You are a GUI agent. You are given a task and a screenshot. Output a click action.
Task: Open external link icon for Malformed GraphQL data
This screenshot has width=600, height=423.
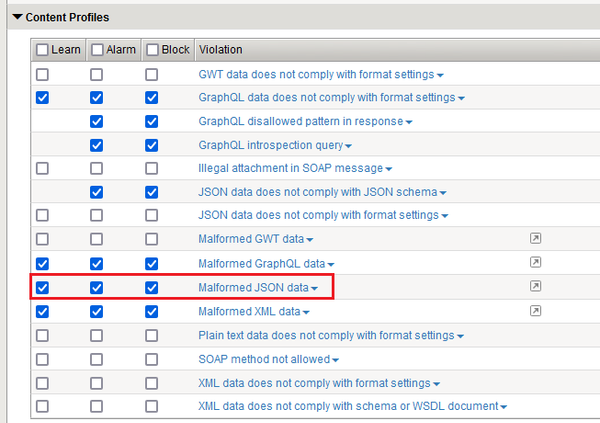(535, 263)
